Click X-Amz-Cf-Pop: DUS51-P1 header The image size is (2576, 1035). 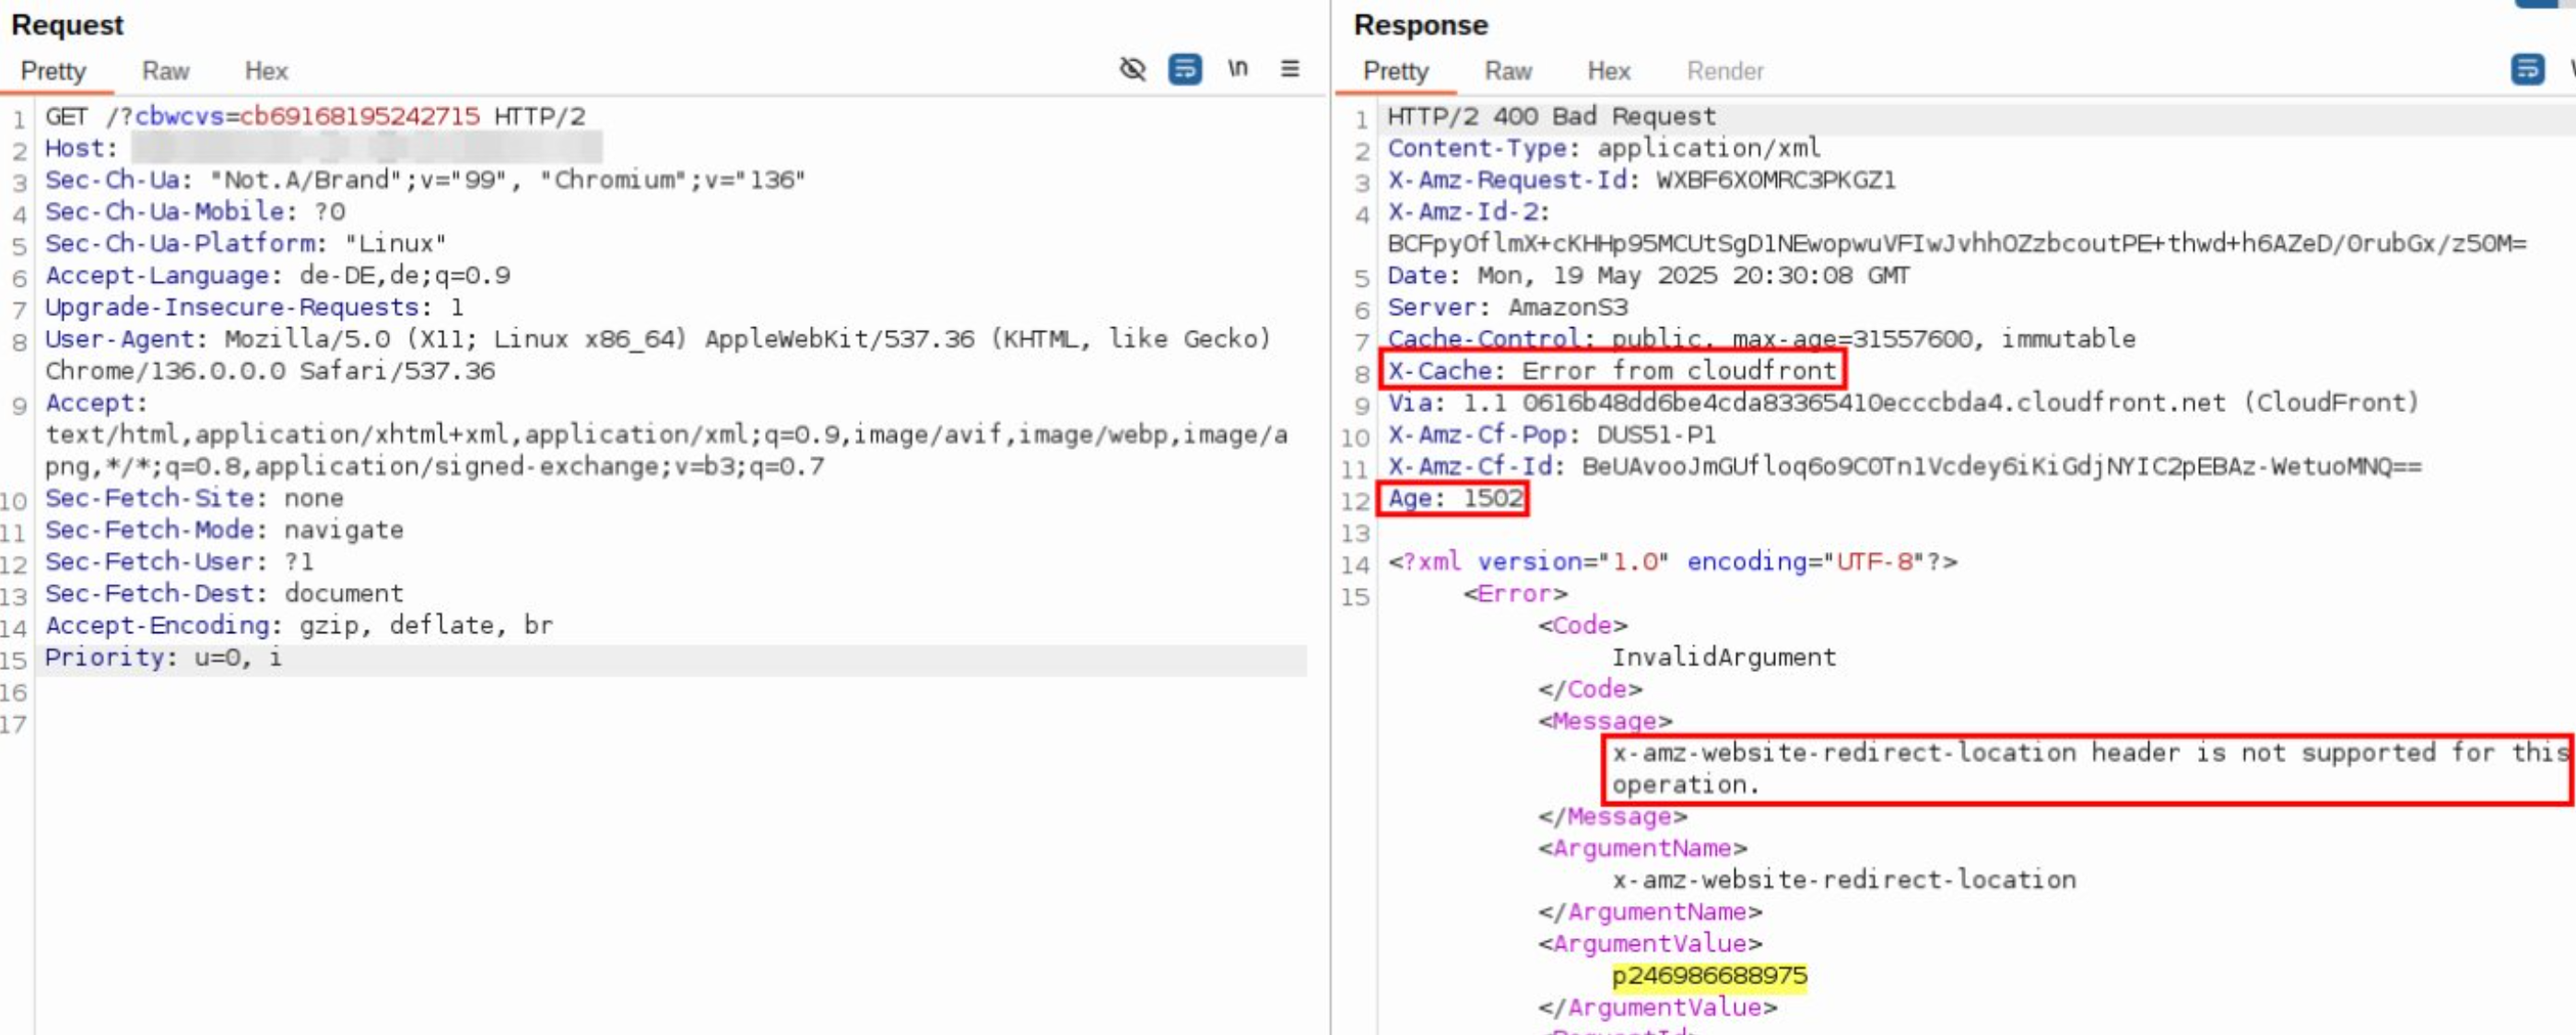(1551, 435)
